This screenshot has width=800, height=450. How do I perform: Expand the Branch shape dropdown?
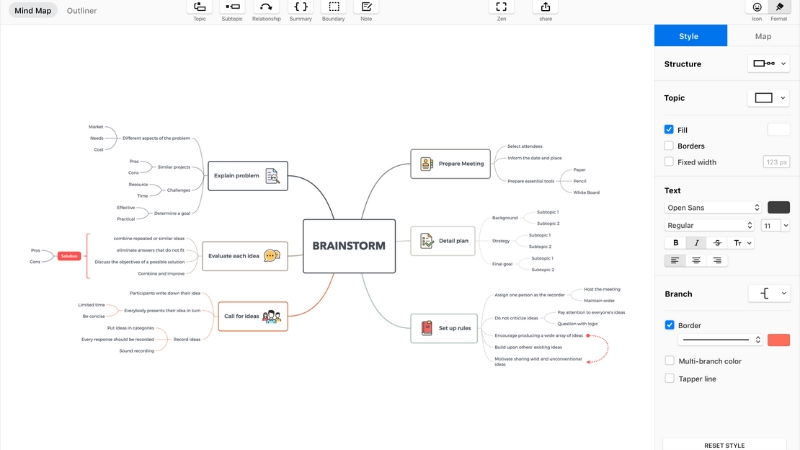[x=768, y=294]
